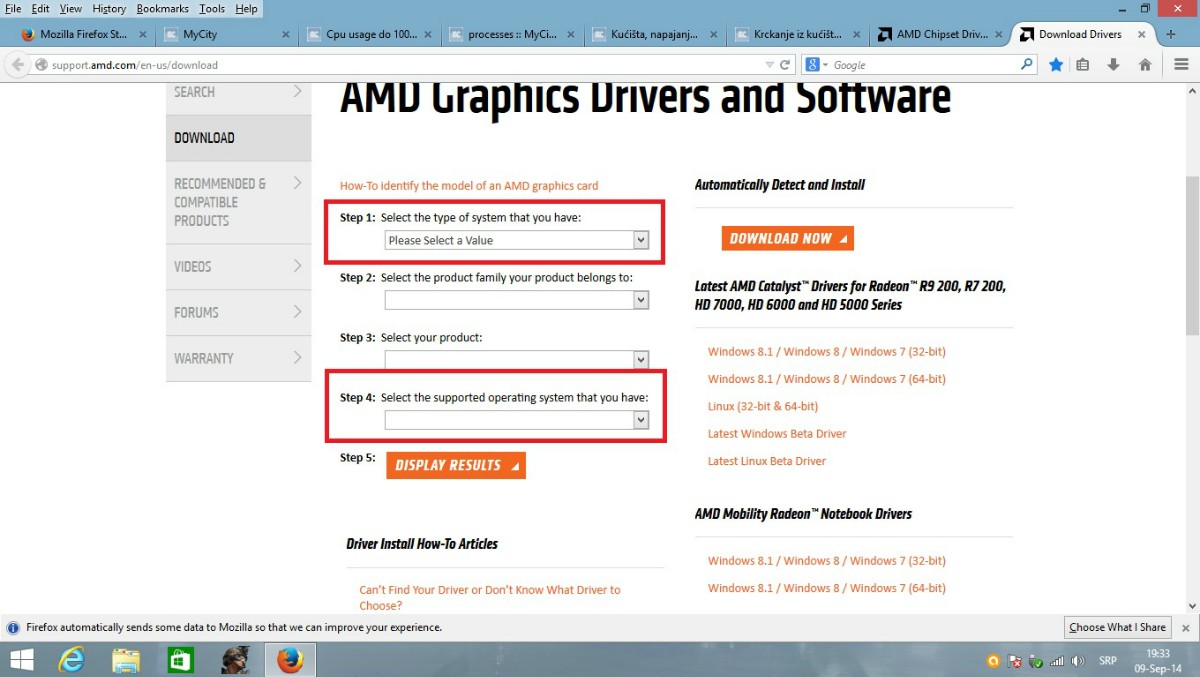Open the Windows Store taskbar icon

pos(181,660)
